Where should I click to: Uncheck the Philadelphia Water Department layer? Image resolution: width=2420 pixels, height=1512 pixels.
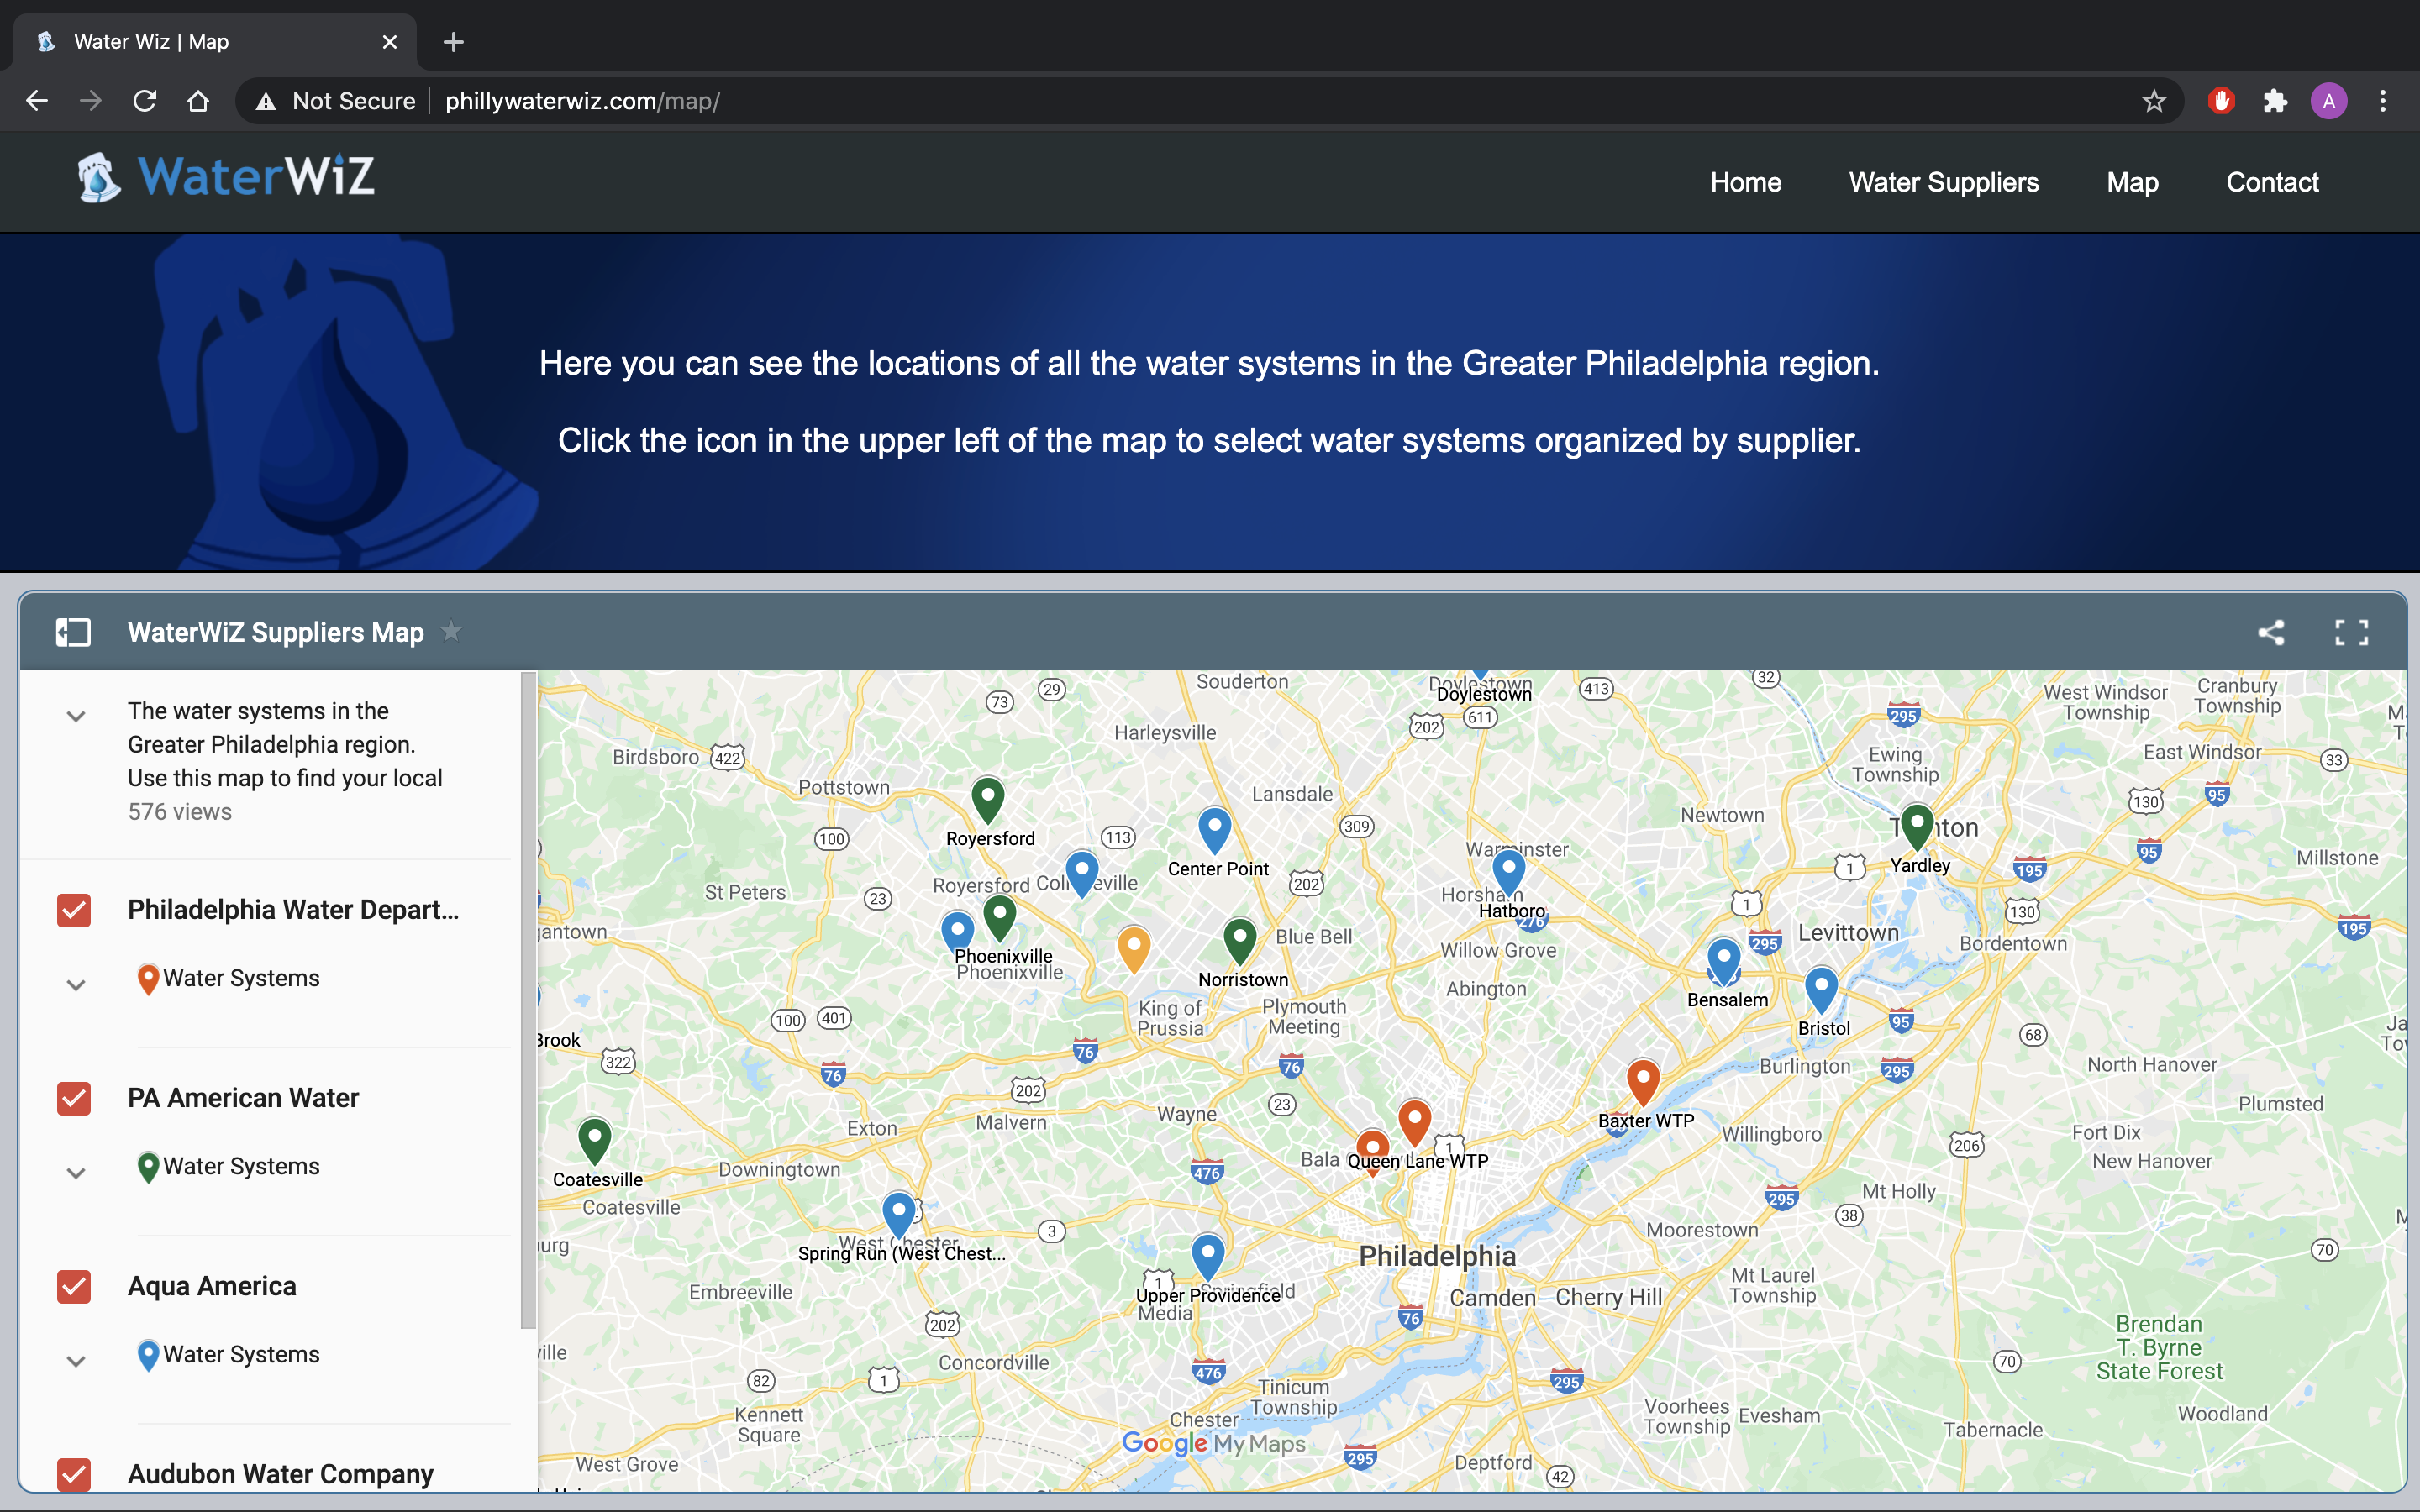74,910
